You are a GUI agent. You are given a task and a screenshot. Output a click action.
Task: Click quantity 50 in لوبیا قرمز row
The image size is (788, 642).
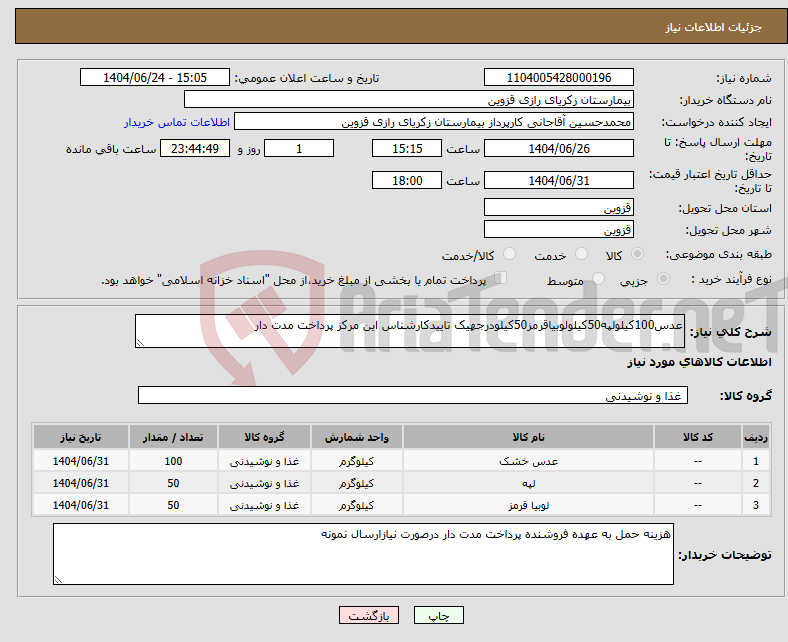[x=173, y=505]
